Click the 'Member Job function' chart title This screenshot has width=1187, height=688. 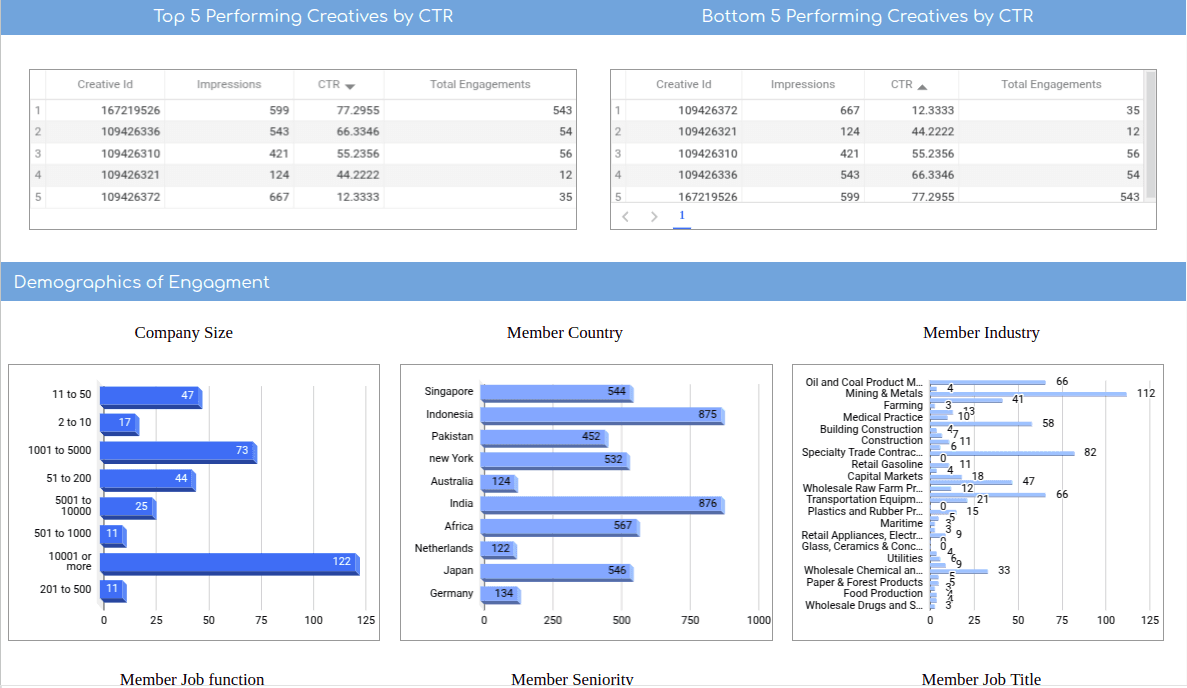click(192, 679)
